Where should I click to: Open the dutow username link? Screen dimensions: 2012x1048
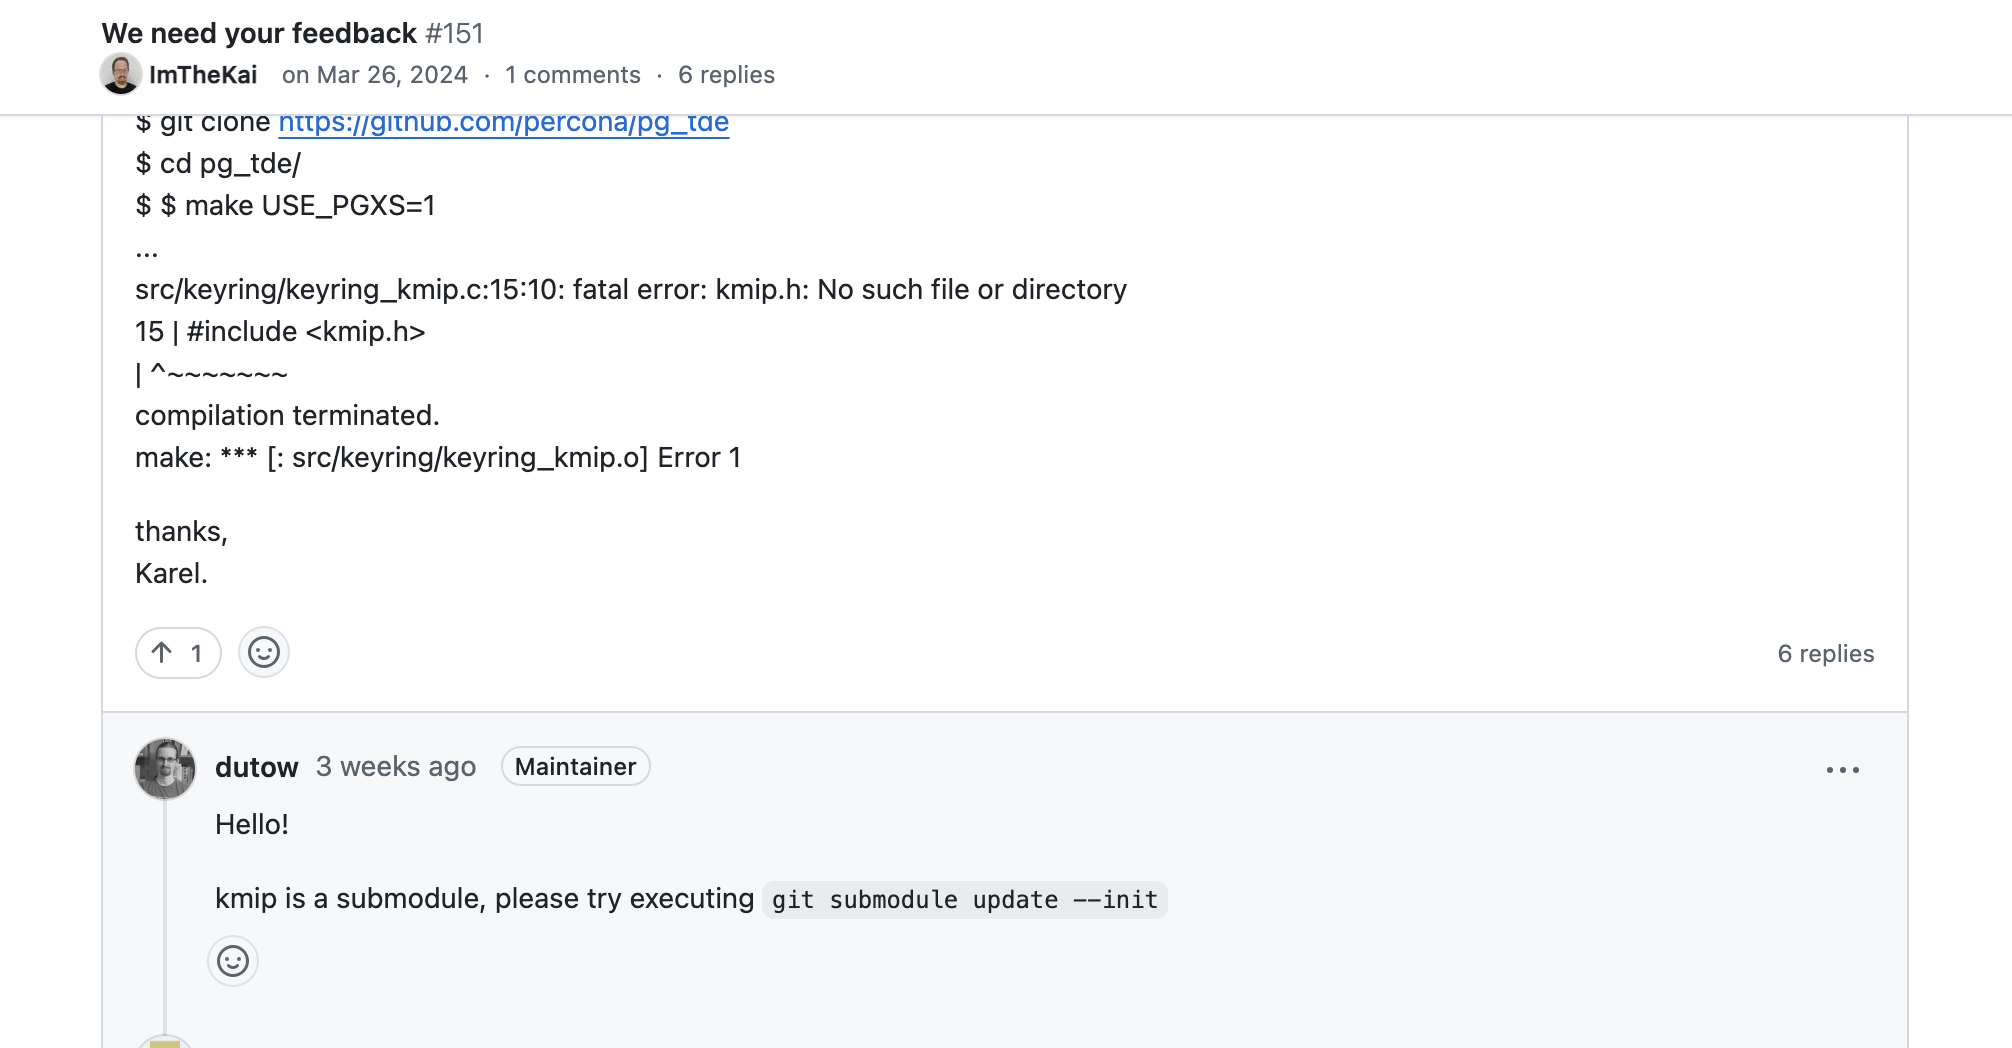(257, 767)
